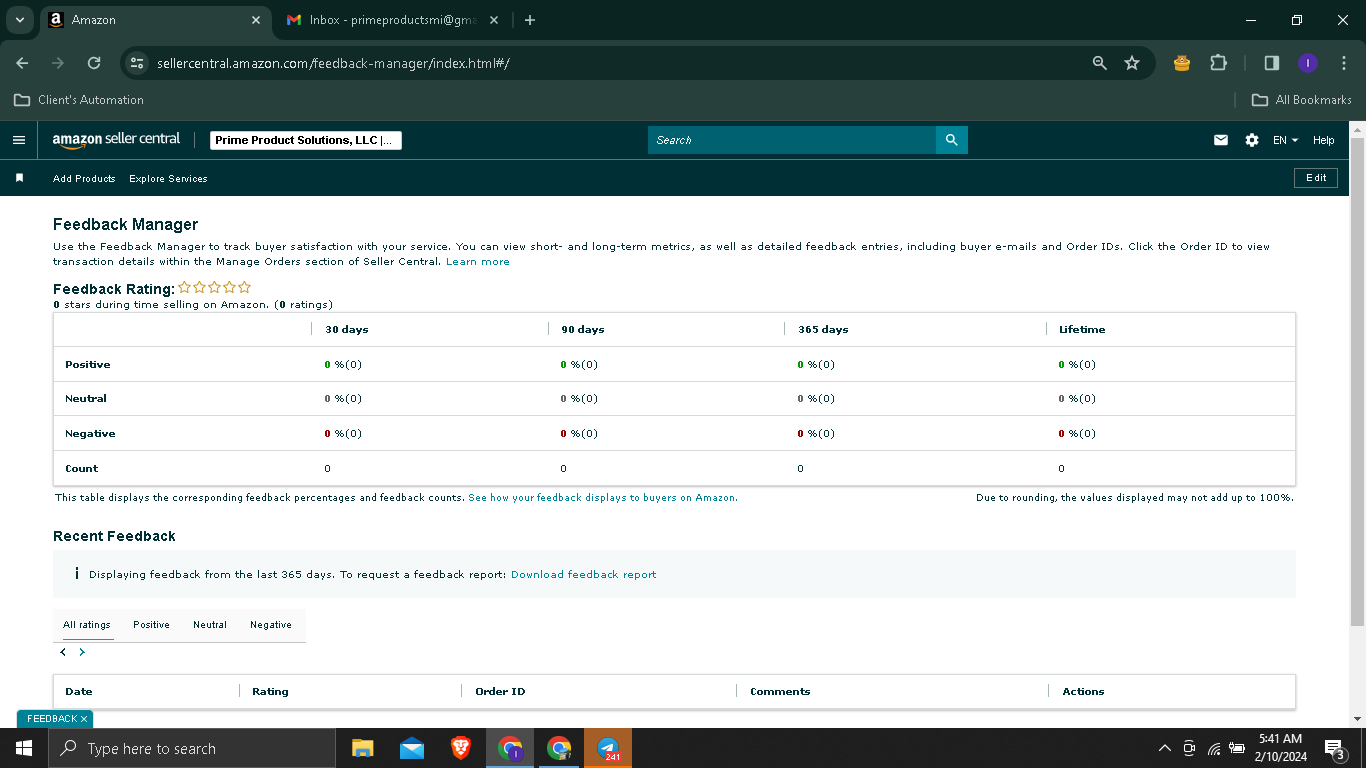Click the Date column header
Viewport: 1366px width, 768px height.
point(79,691)
